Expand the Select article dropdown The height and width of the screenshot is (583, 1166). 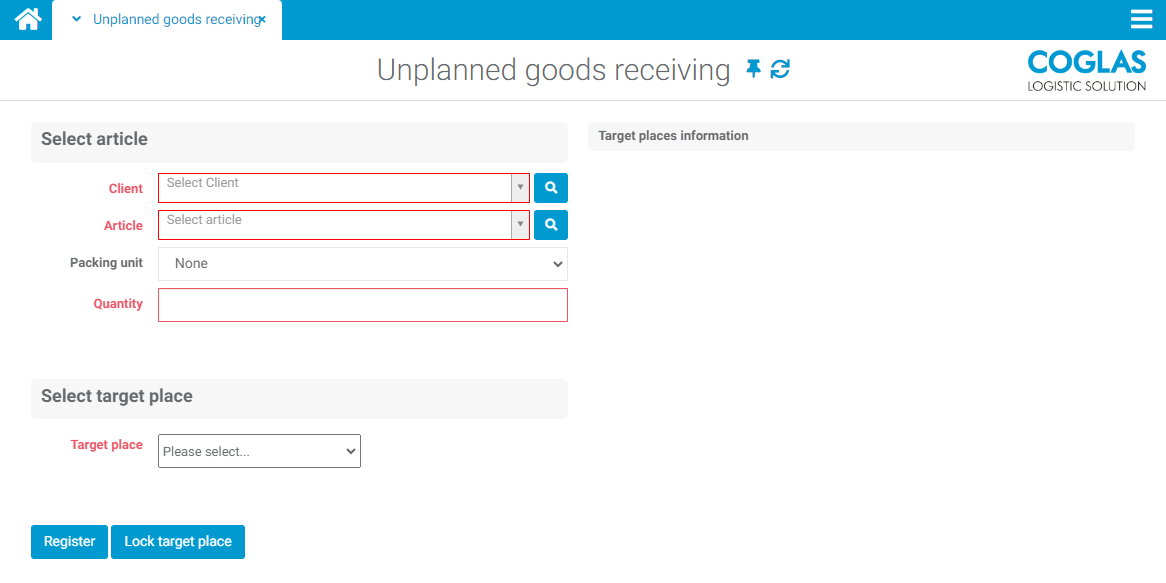[x=520, y=224]
